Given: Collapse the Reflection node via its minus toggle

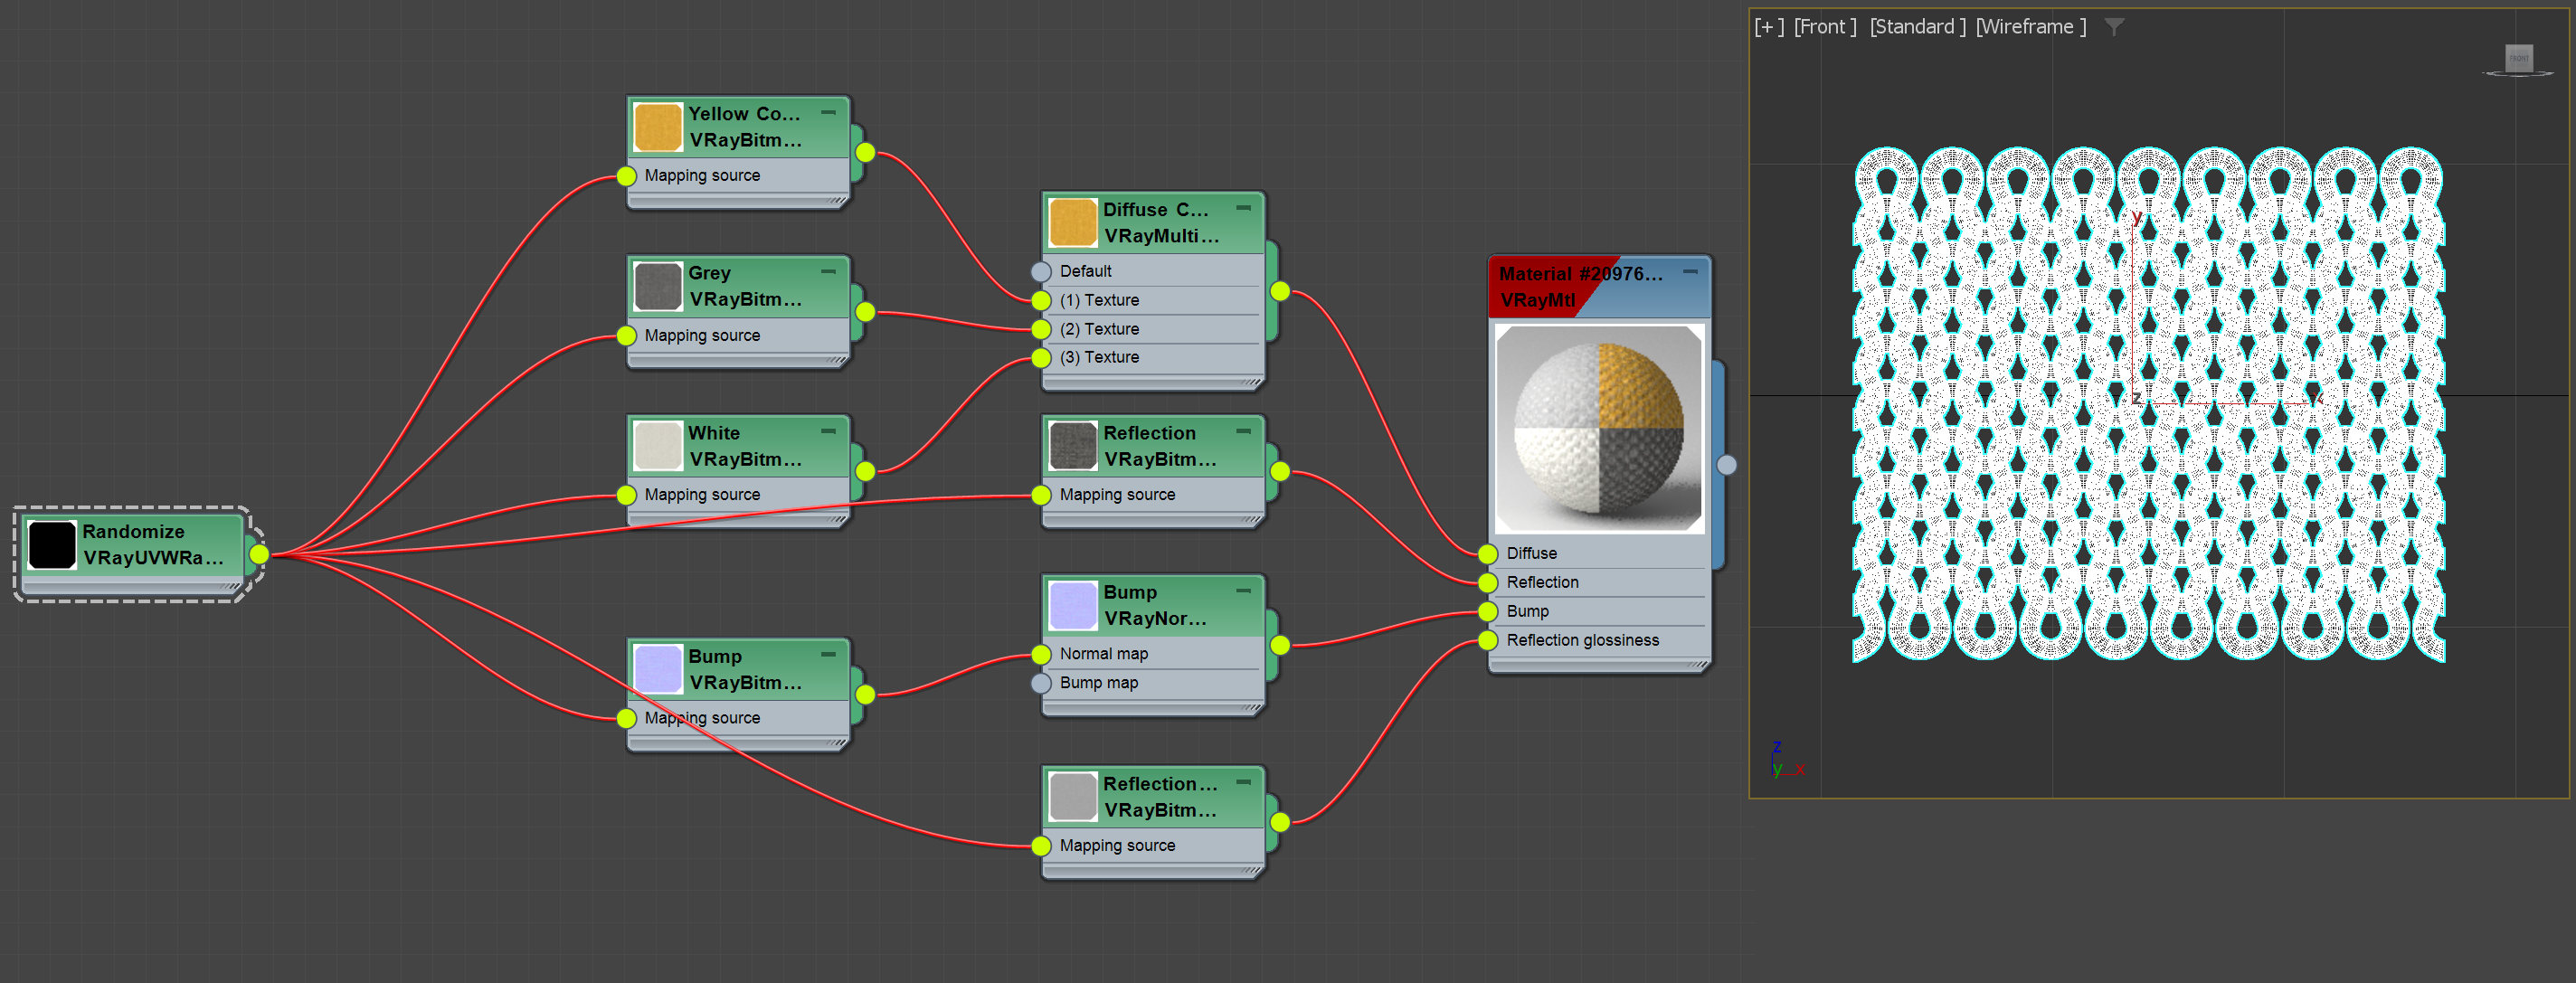Looking at the screenshot, I should point(1243,432).
